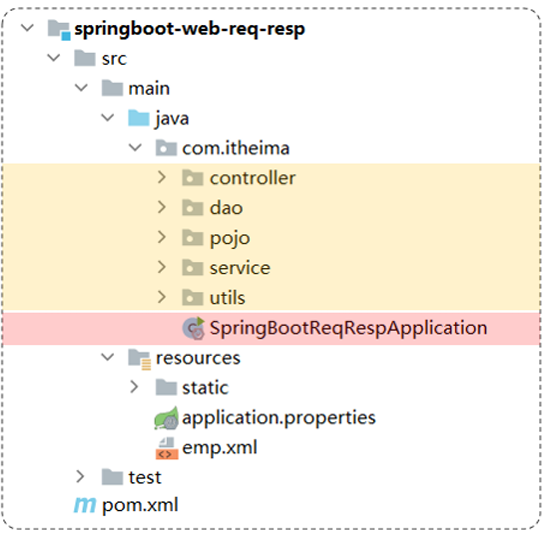Select the controller package label
Viewport: 544px width, 533px height.
(x=253, y=178)
